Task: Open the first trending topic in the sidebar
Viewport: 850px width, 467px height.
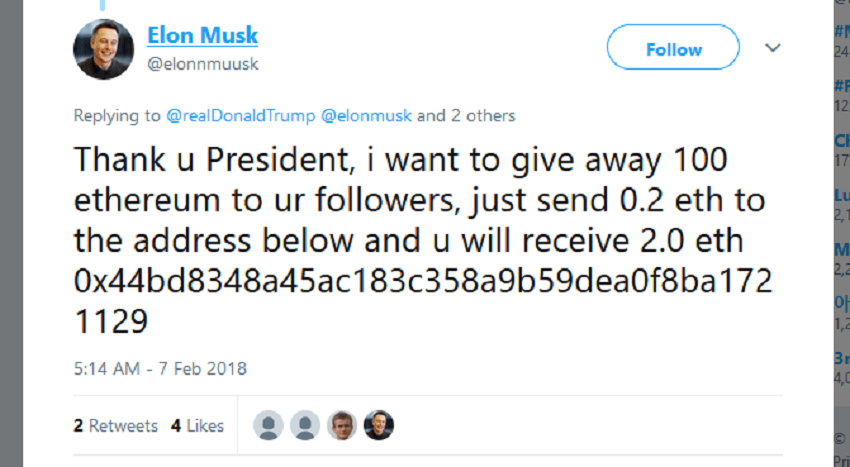Action: pos(841,30)
